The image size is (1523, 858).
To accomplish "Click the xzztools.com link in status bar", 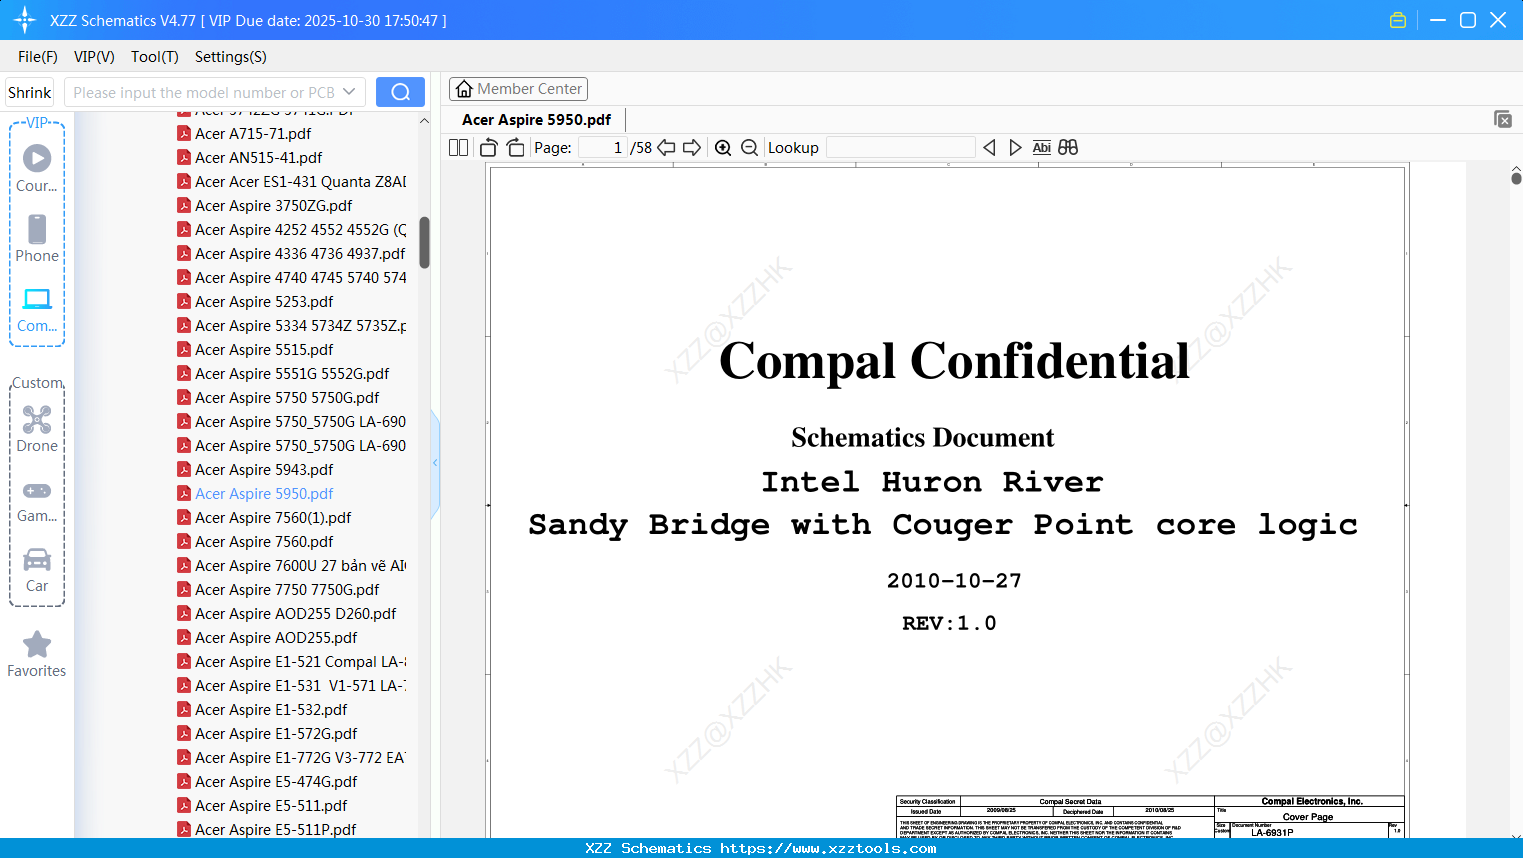I will pyautogui.click(x=828, y=848).
